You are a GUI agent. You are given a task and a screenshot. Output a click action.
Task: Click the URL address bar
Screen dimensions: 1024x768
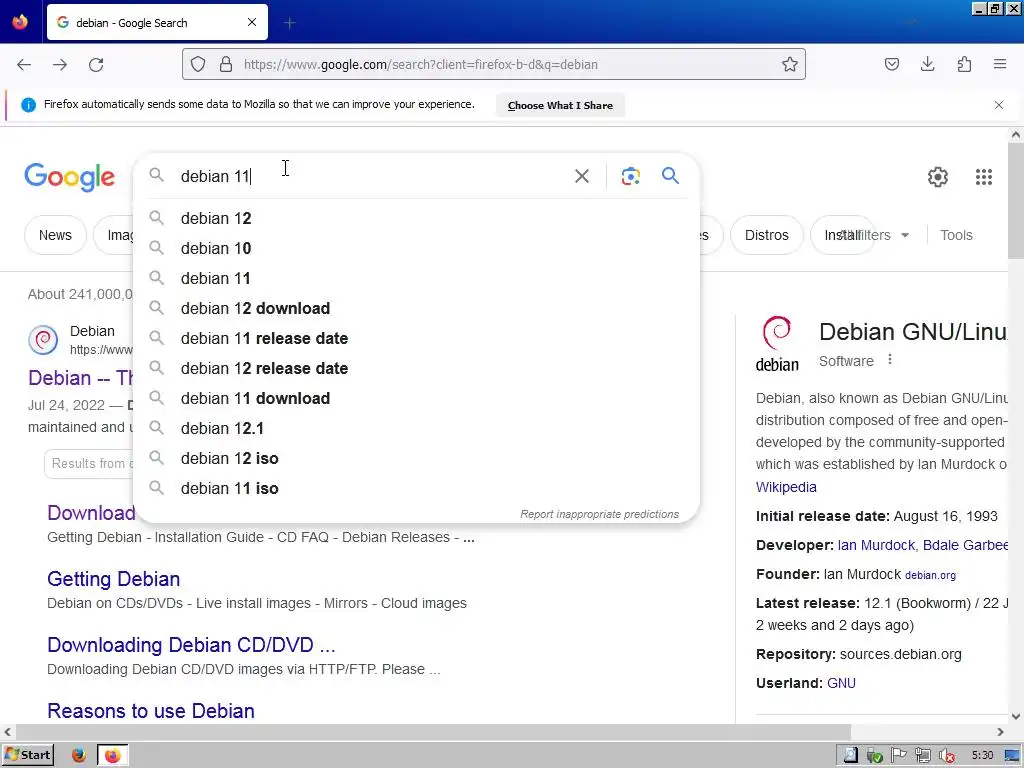pos(494,64)
